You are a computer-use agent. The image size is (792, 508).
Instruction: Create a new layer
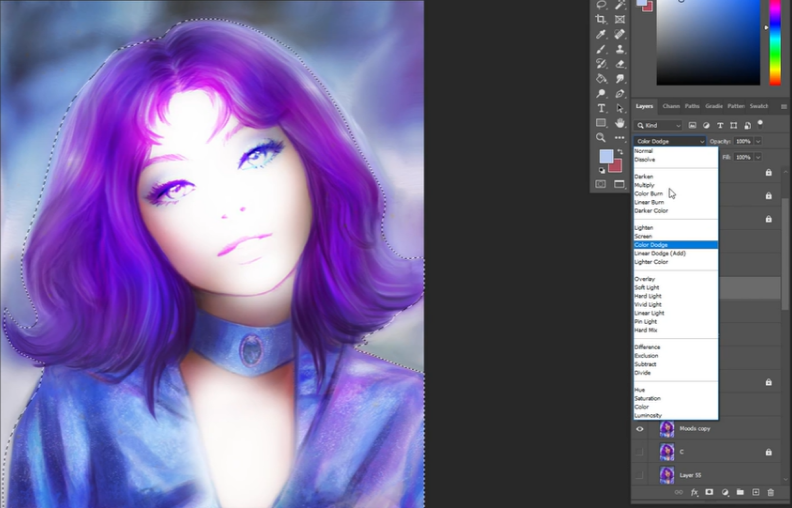click(x=756, y=492)
